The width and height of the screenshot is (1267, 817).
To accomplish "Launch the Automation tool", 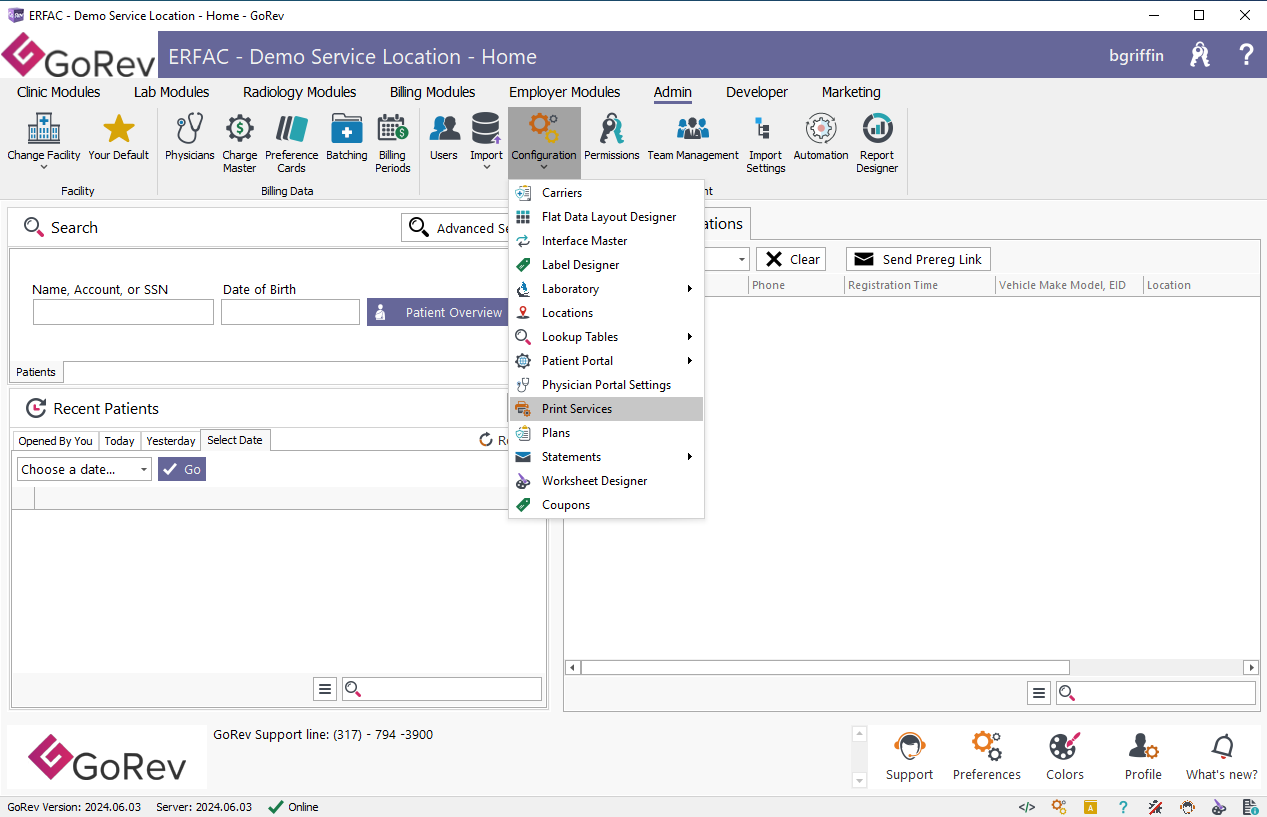I will pos(821,138).
